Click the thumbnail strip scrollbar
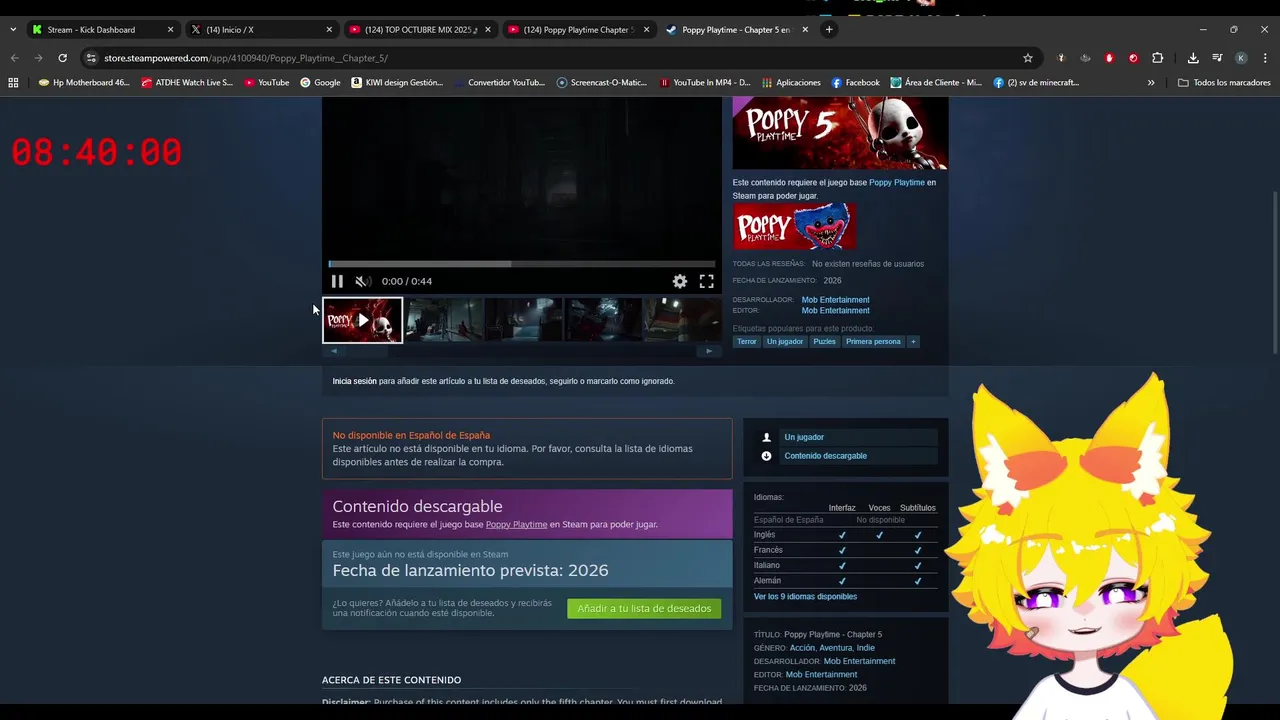This screenshot has width=1280, height=720. (x=521, y=351)
